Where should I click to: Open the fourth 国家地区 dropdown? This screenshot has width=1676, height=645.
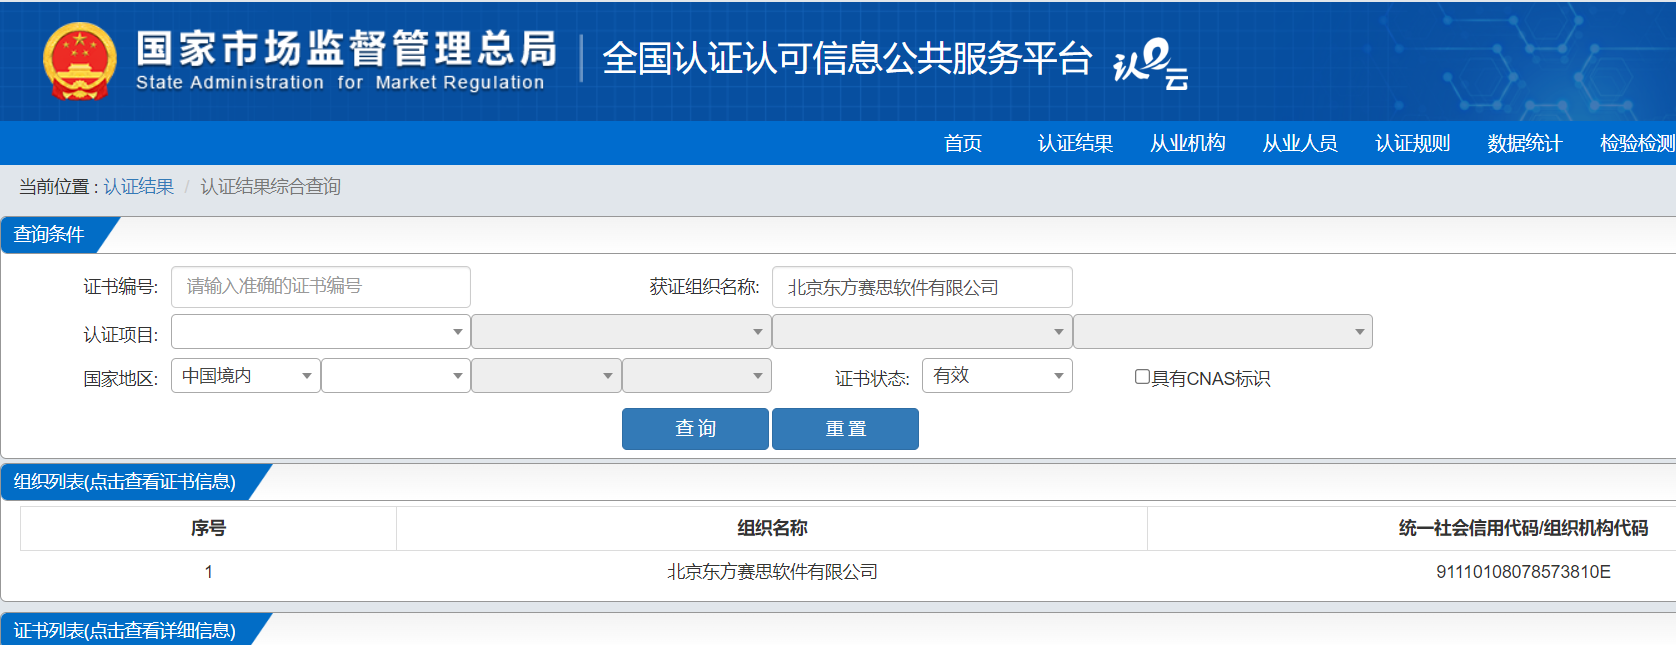click(697, 376)
